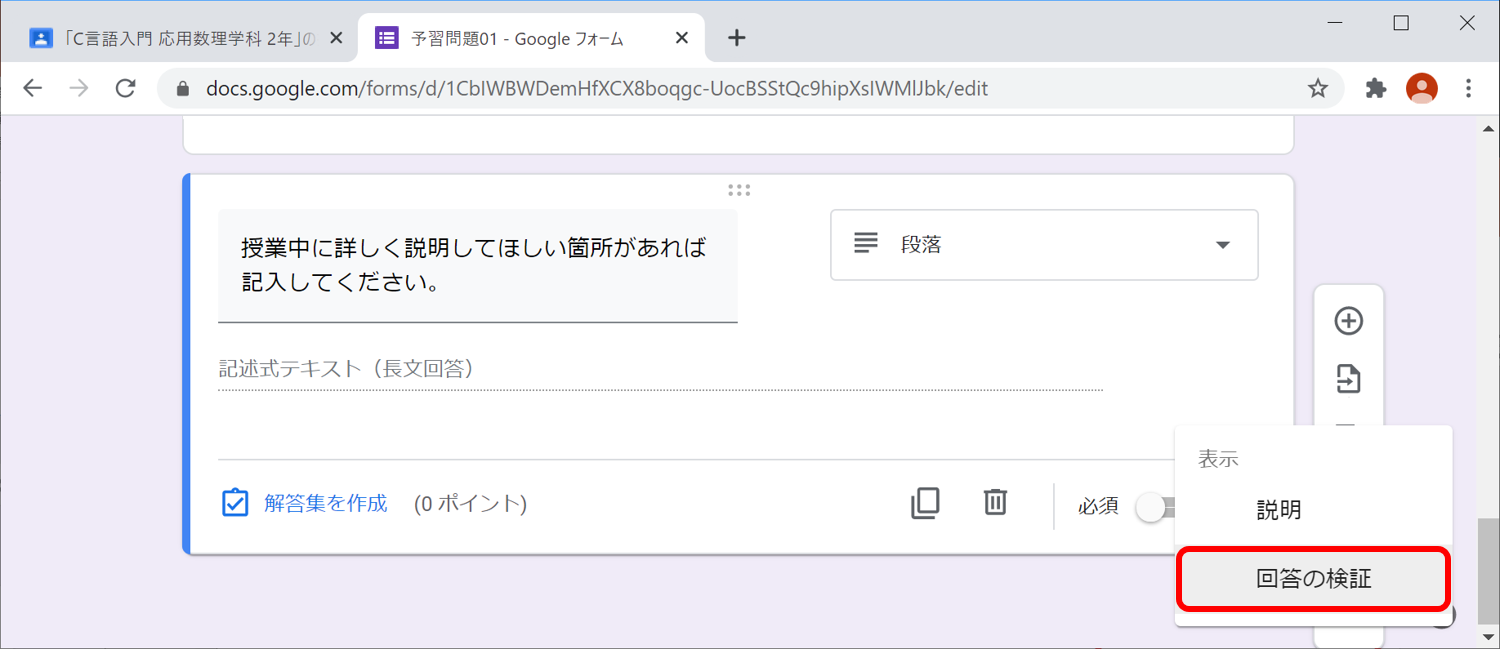
Task: Close the 予習問題01 Google フォーム tab
Action: (682, 38)
